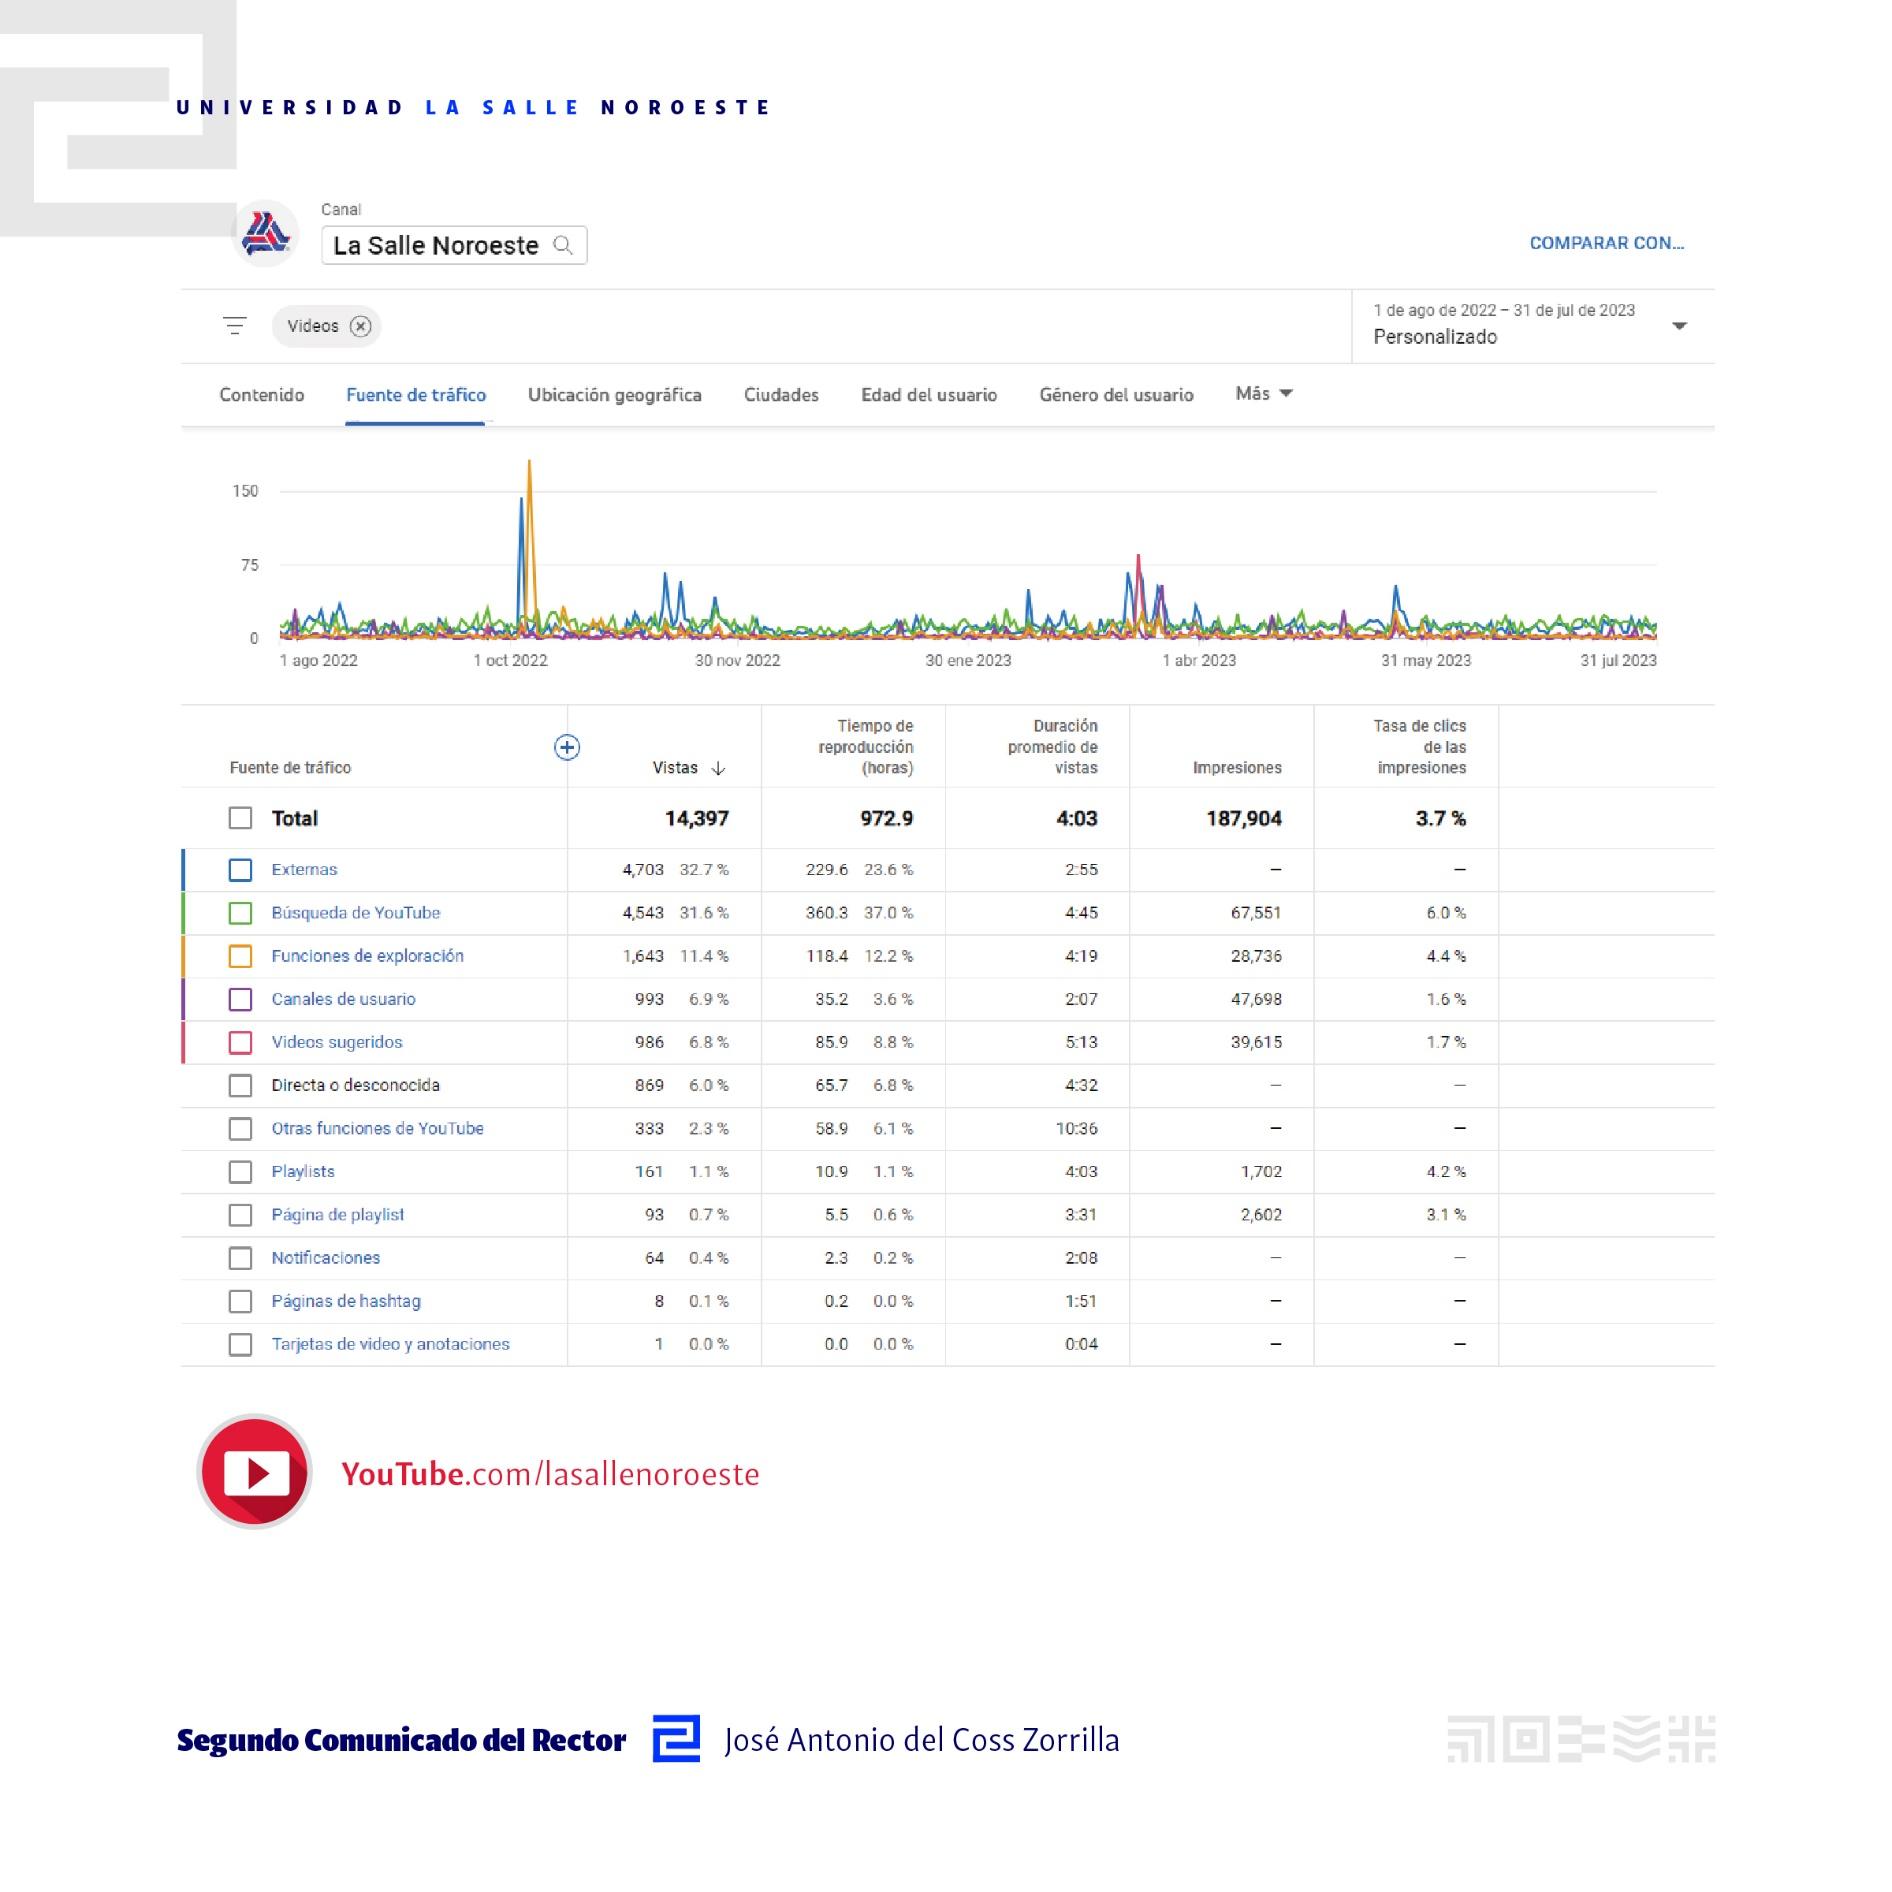Click the search magnifier in channel field
This screenshot has width=1892, height=1892.
(563, 245)
